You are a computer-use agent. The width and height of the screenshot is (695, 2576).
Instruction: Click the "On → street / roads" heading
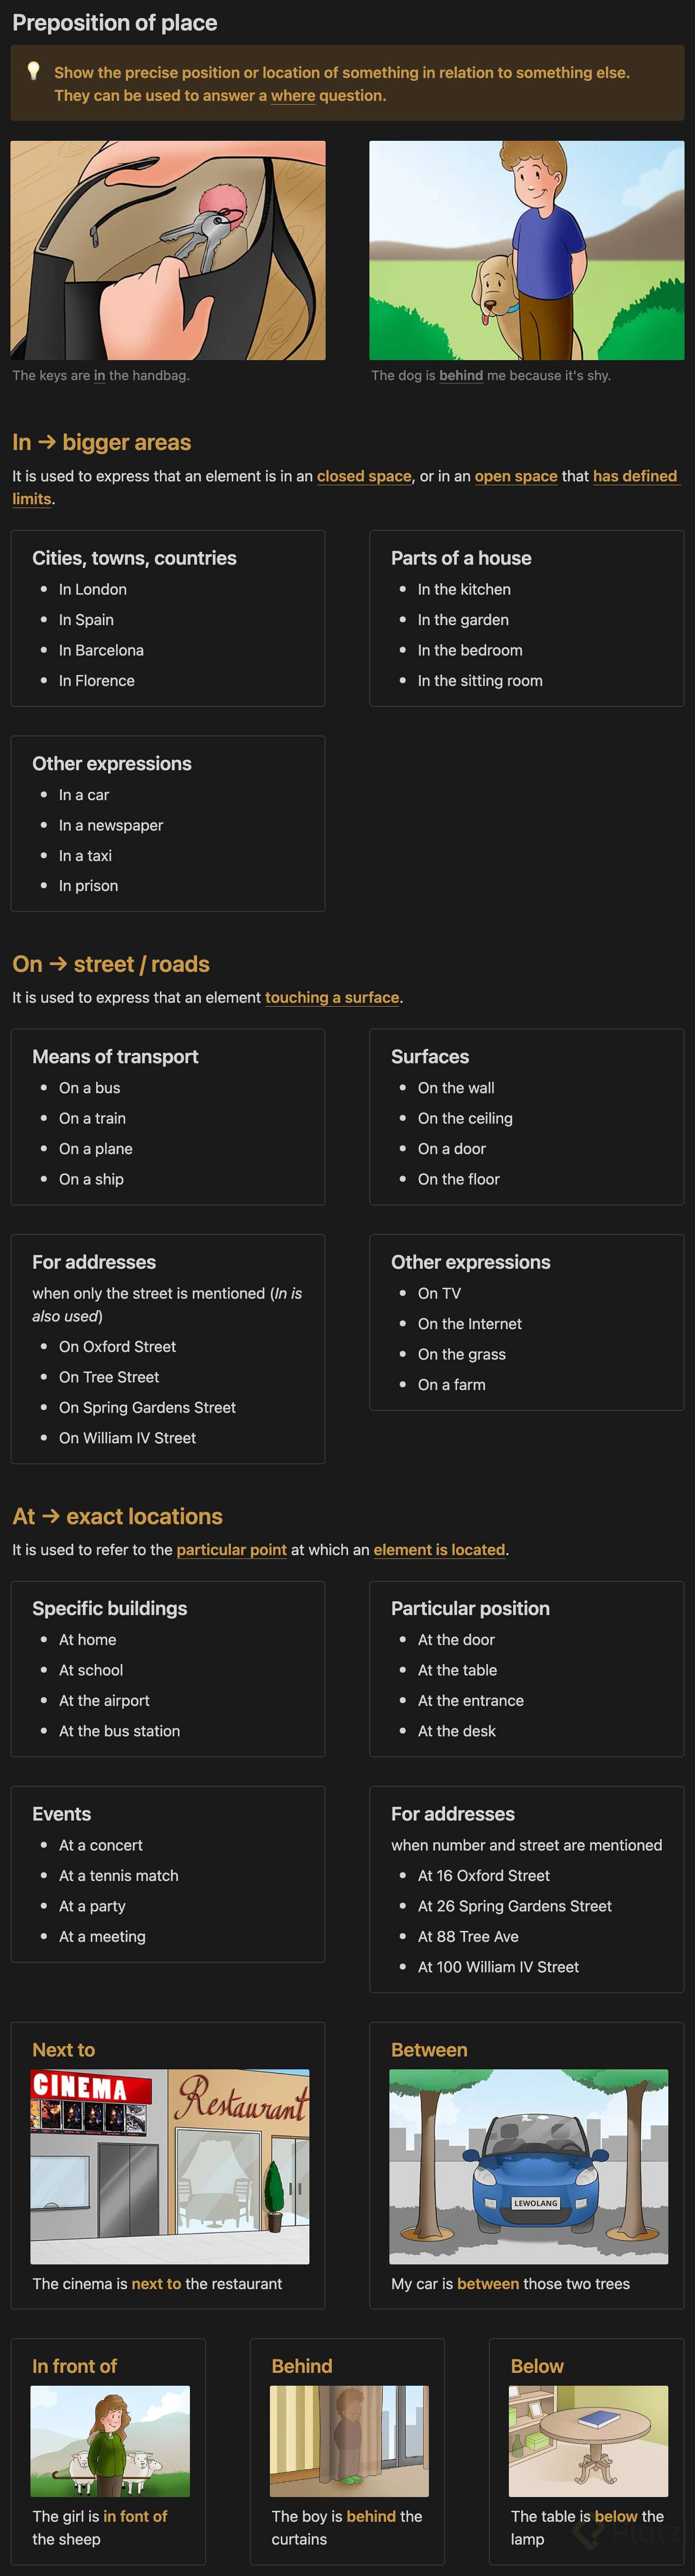point(111,964)
